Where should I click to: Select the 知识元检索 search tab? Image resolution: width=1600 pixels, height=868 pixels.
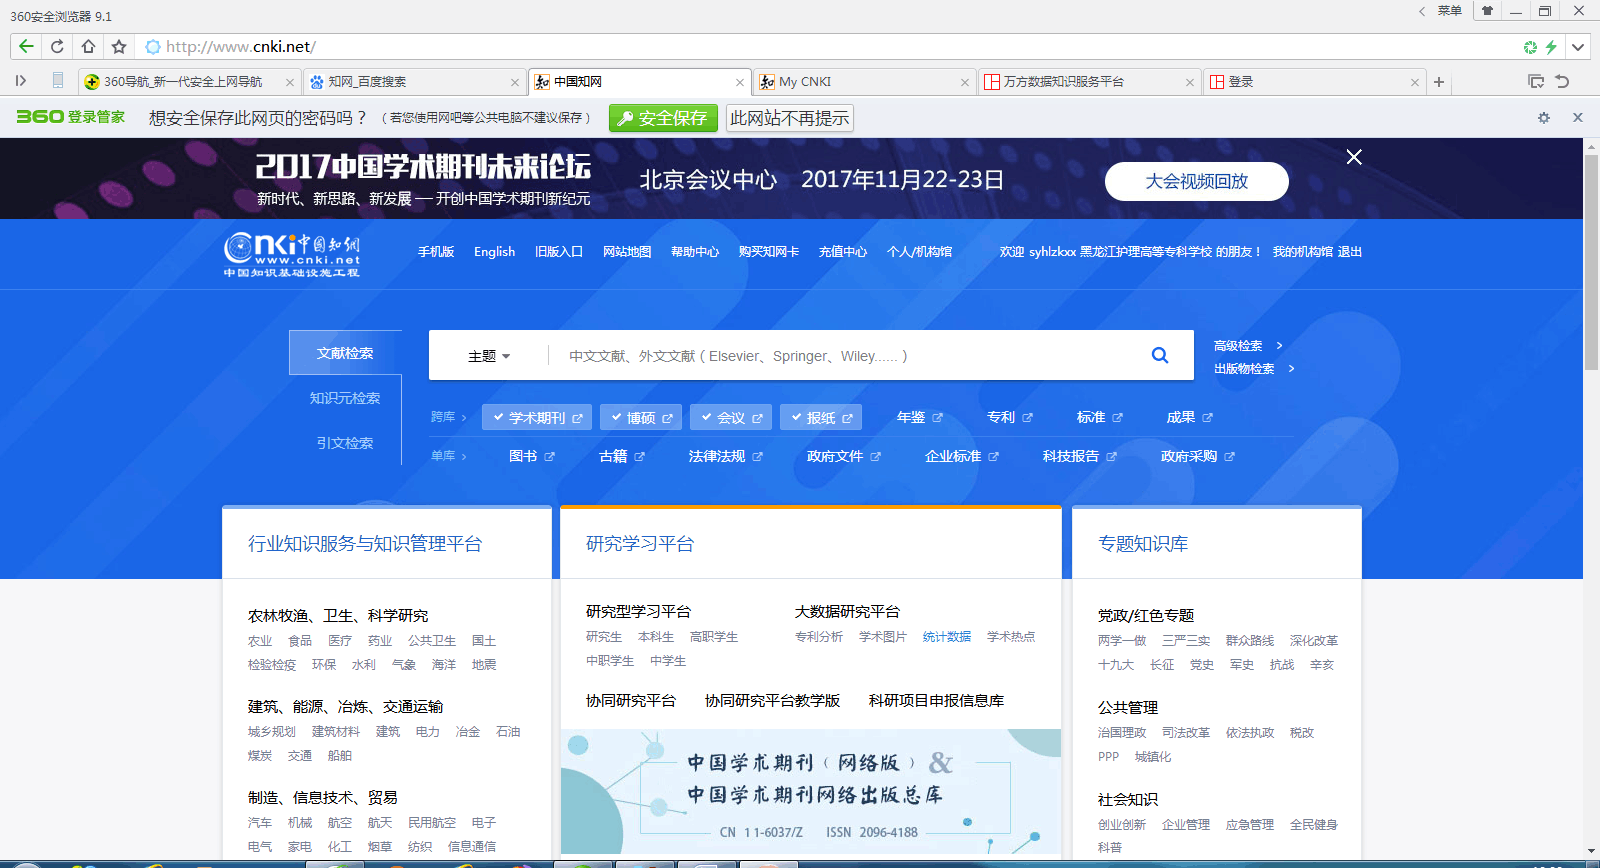345,398
